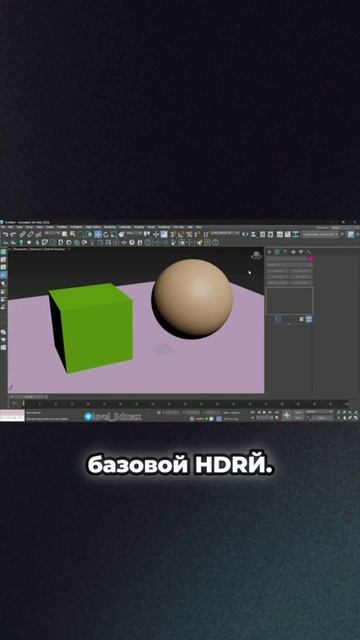Click the Time Configuration icon
The width and height of the screenshot is (360, 640).
(278, 418)
